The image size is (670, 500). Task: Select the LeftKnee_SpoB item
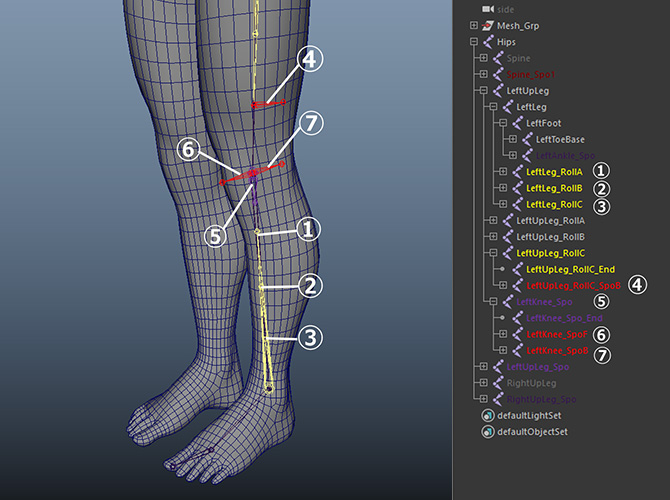pyautogui.click(x=556, y=351)
